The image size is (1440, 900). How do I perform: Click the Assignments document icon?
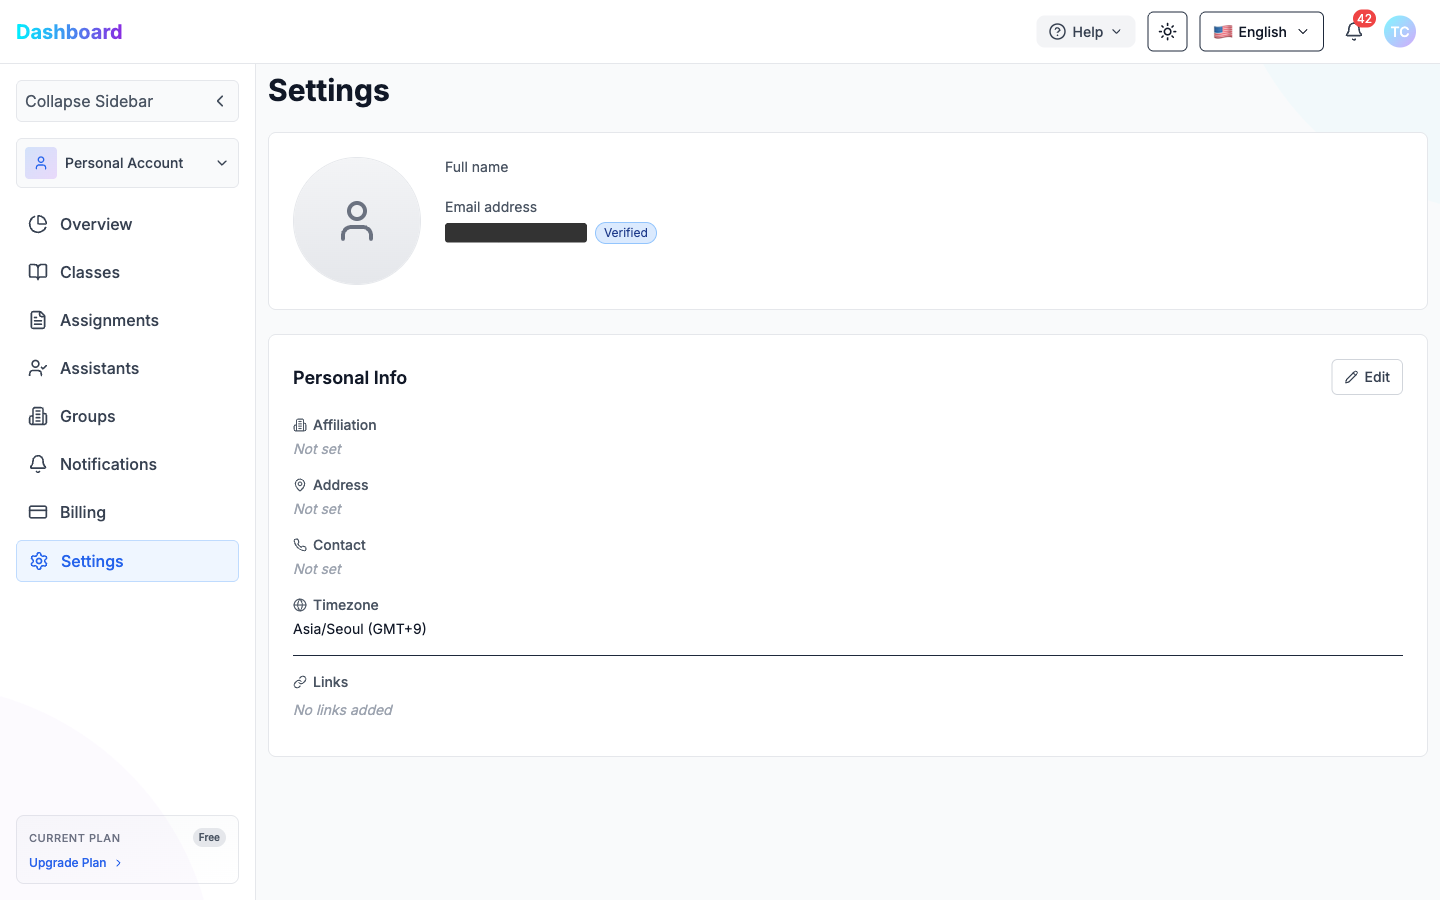pos(38,320)
